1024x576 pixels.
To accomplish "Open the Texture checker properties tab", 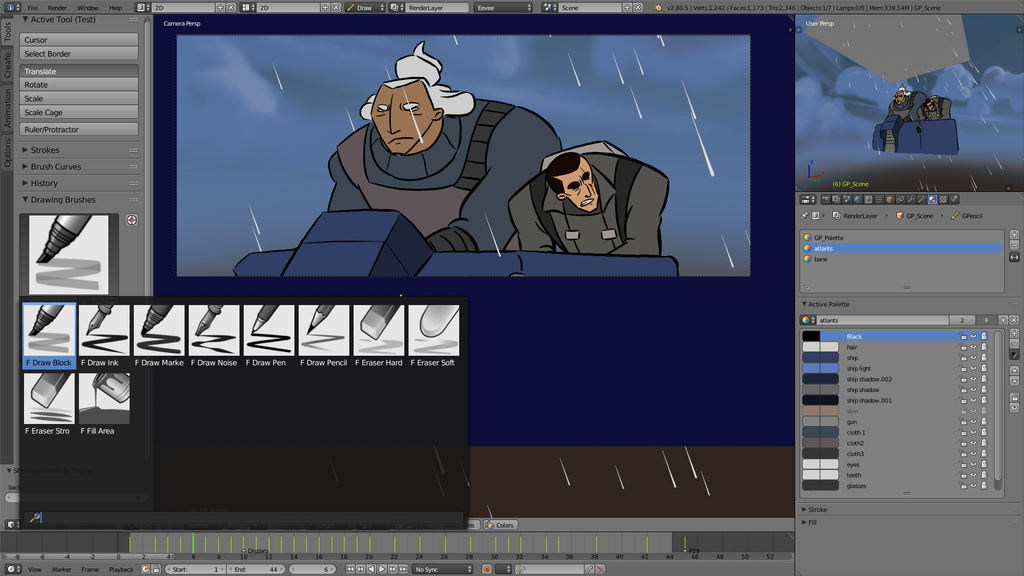I will pos(943,199).
